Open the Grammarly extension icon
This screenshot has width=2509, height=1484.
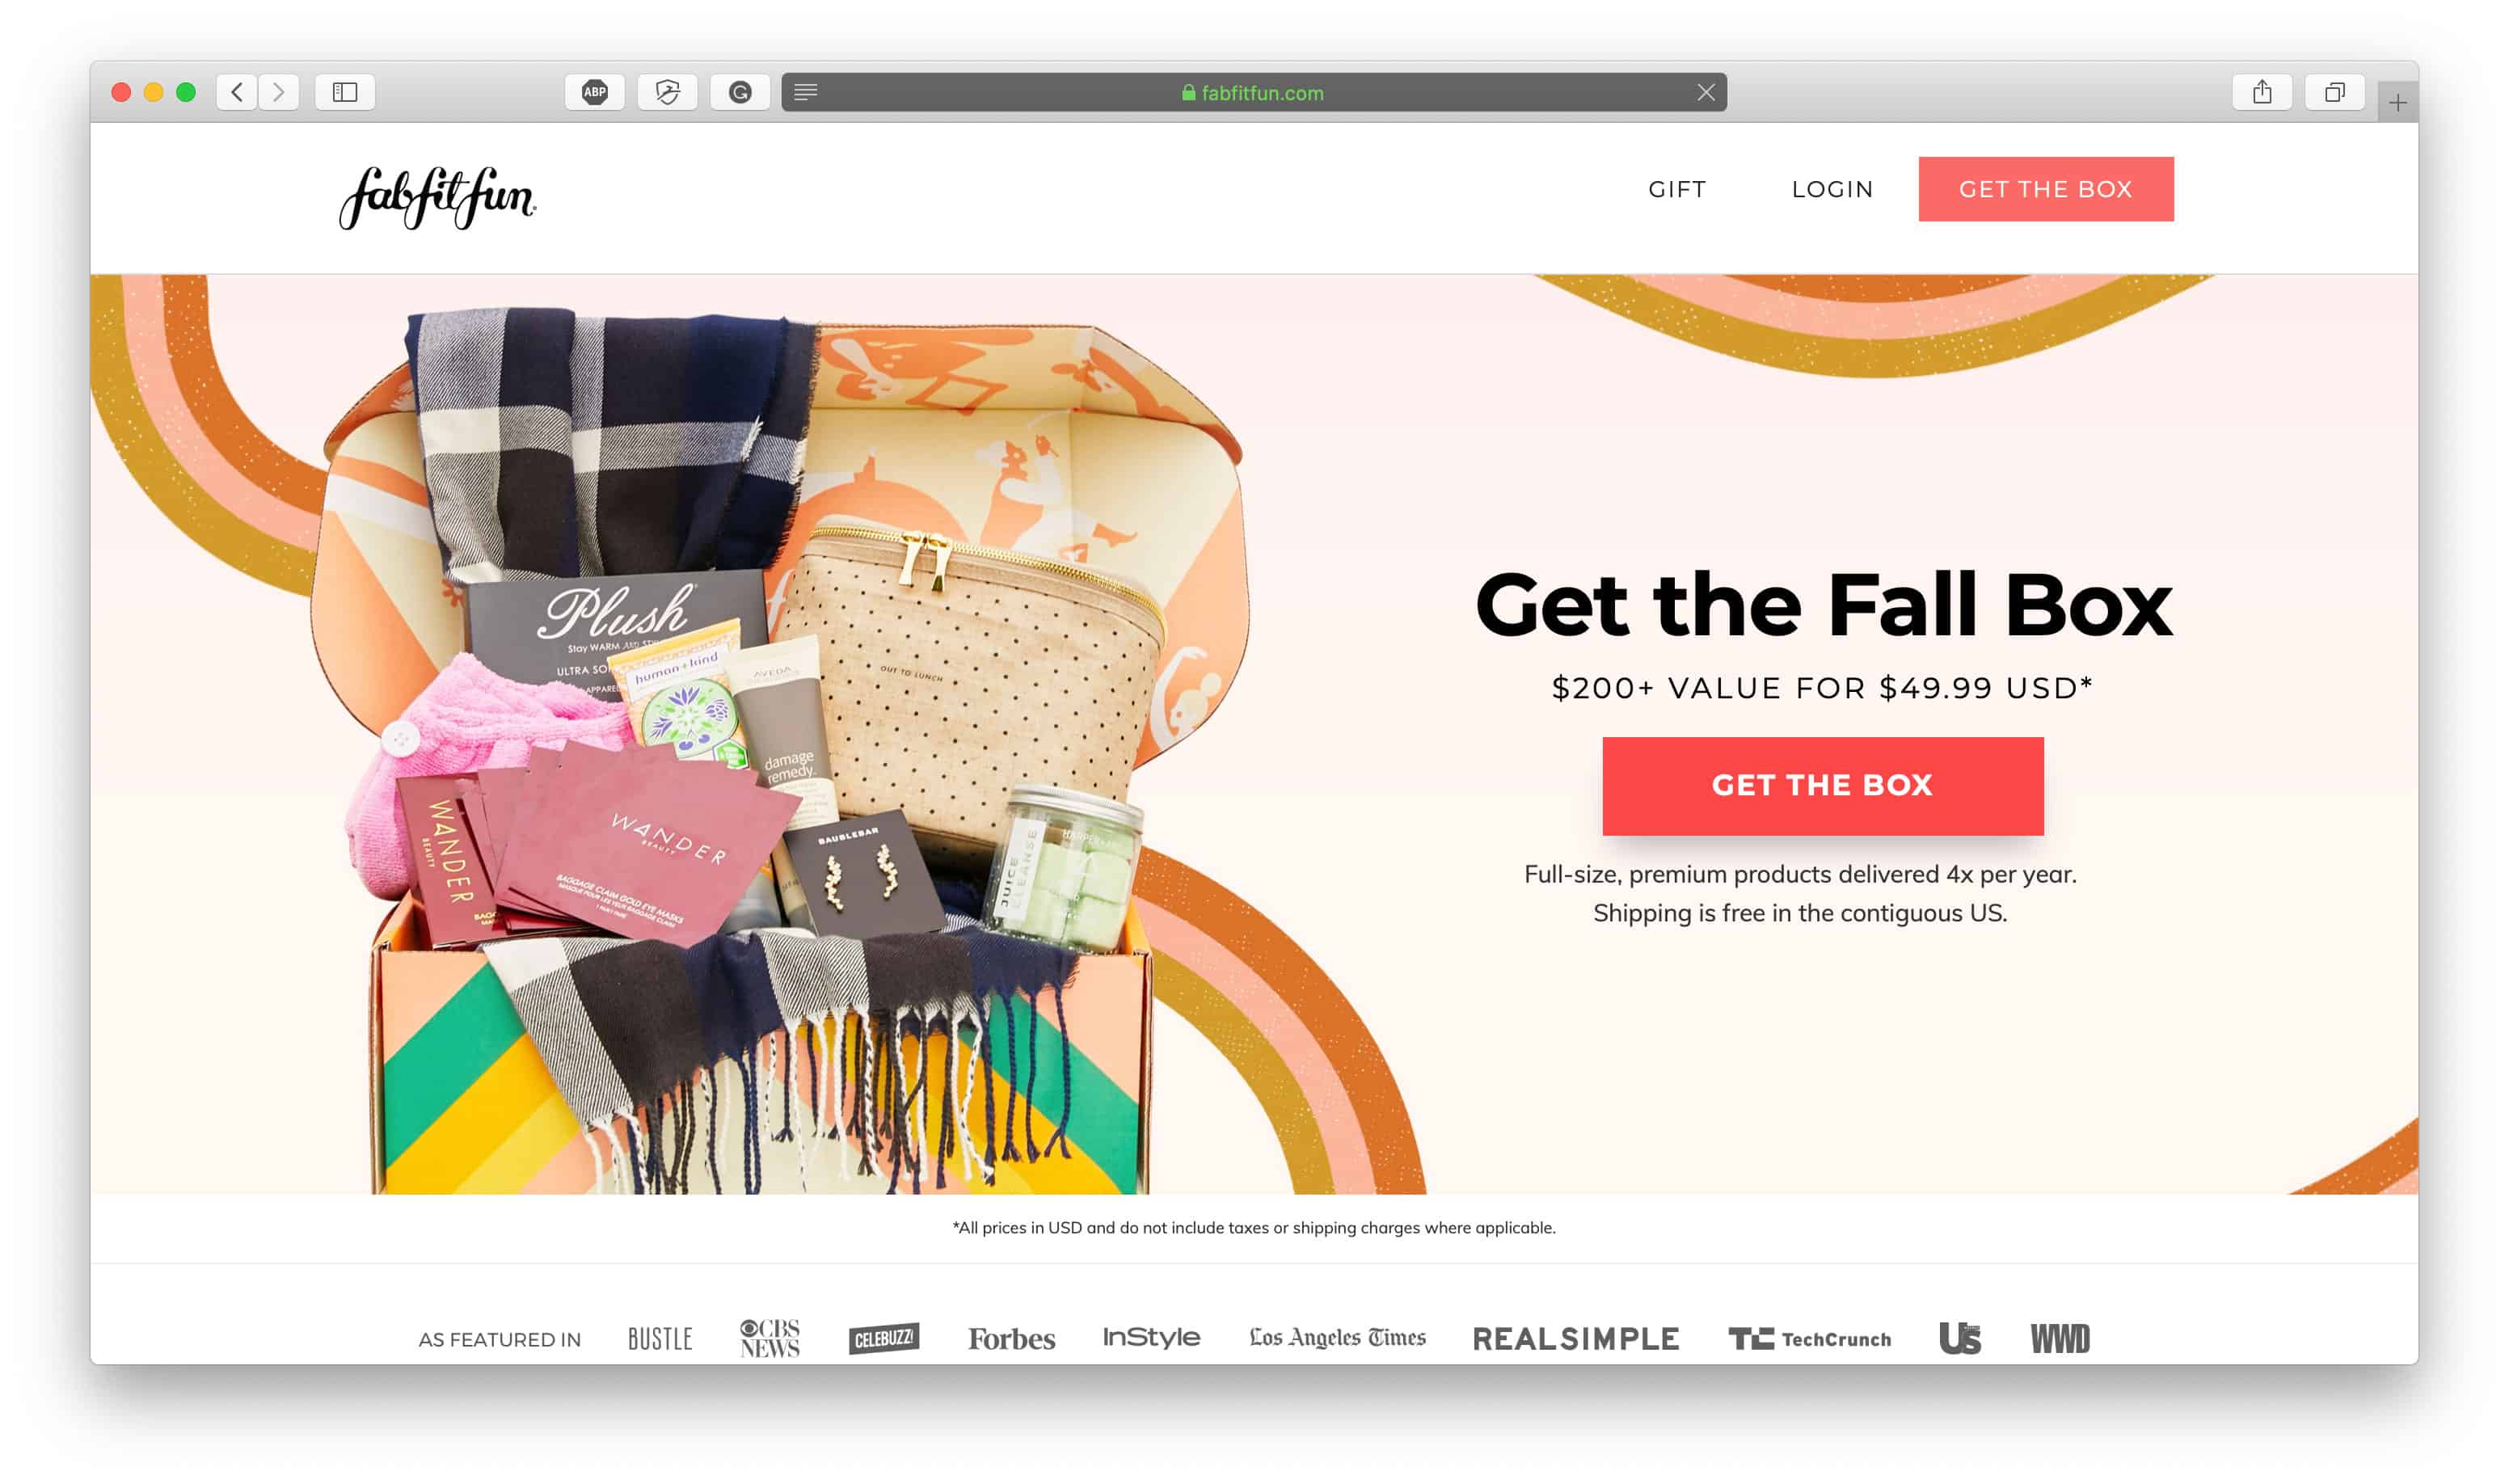(740, 92)
